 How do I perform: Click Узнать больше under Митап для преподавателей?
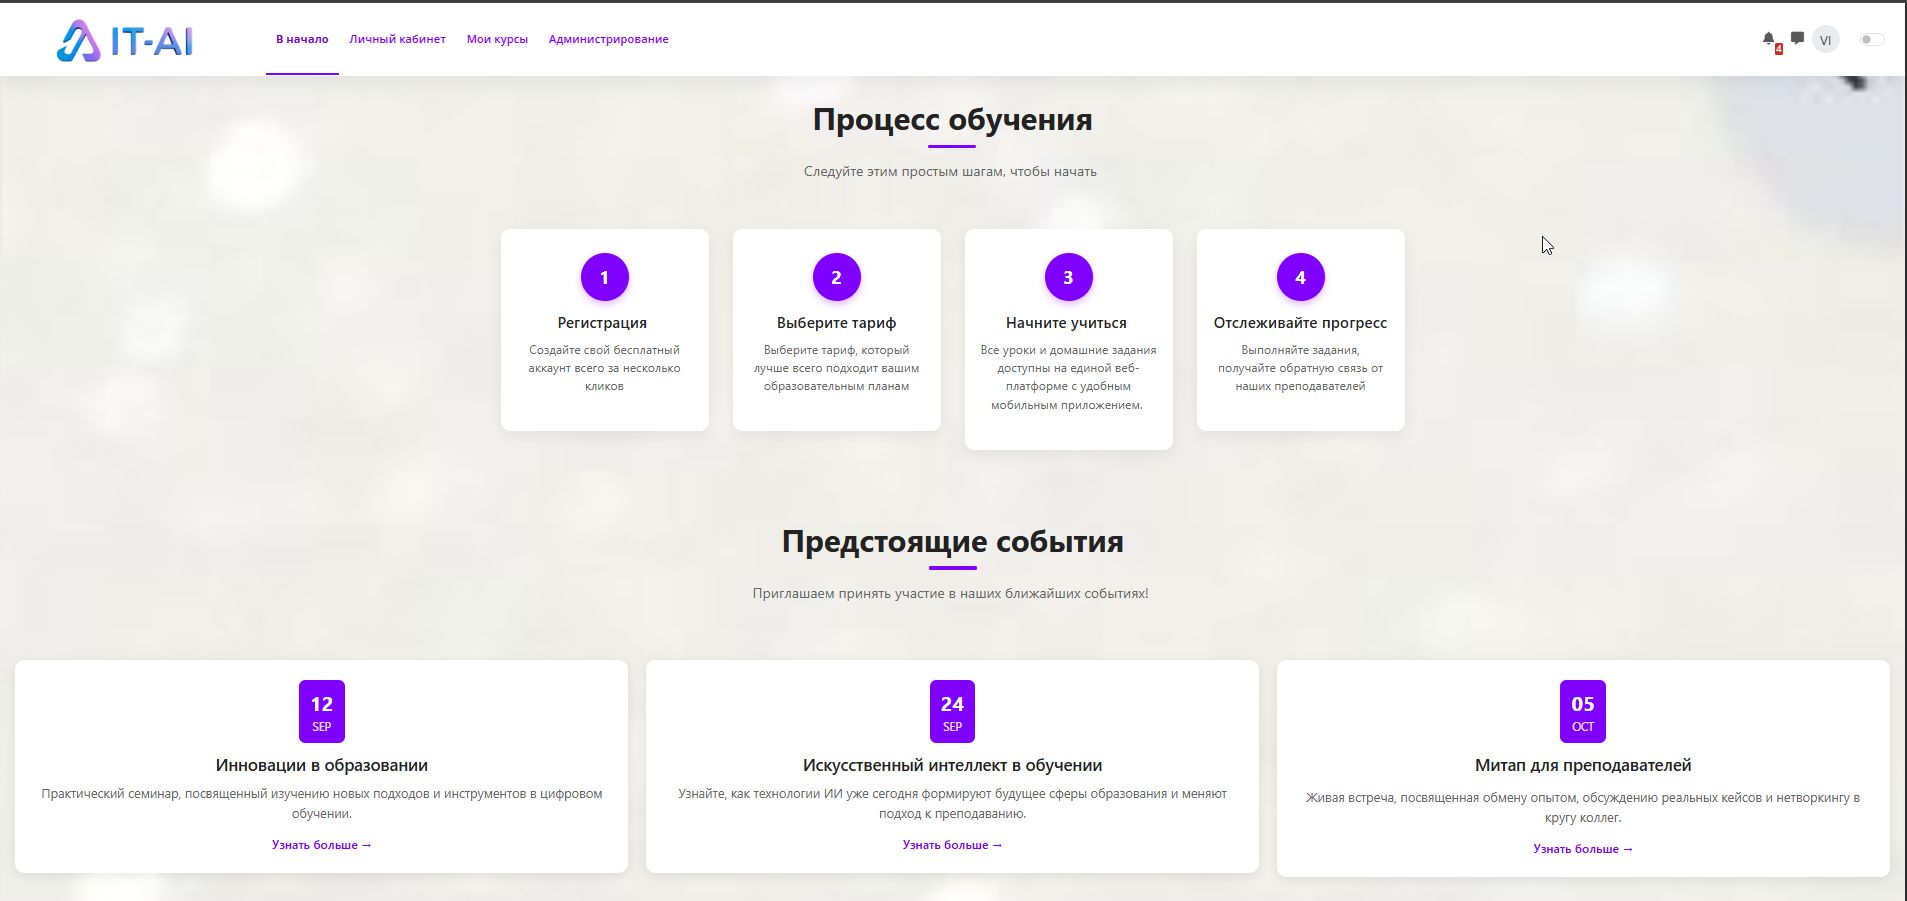click(x=1582, y=848)
